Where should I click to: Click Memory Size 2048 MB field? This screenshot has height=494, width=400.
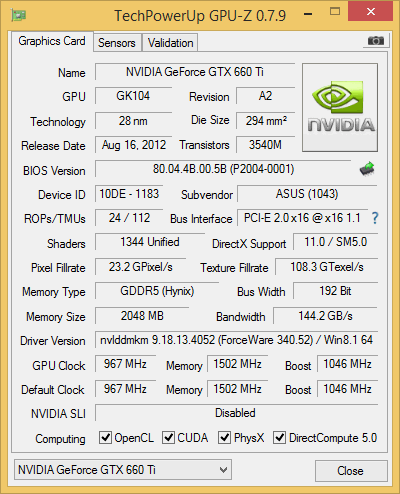coord(142,316)
